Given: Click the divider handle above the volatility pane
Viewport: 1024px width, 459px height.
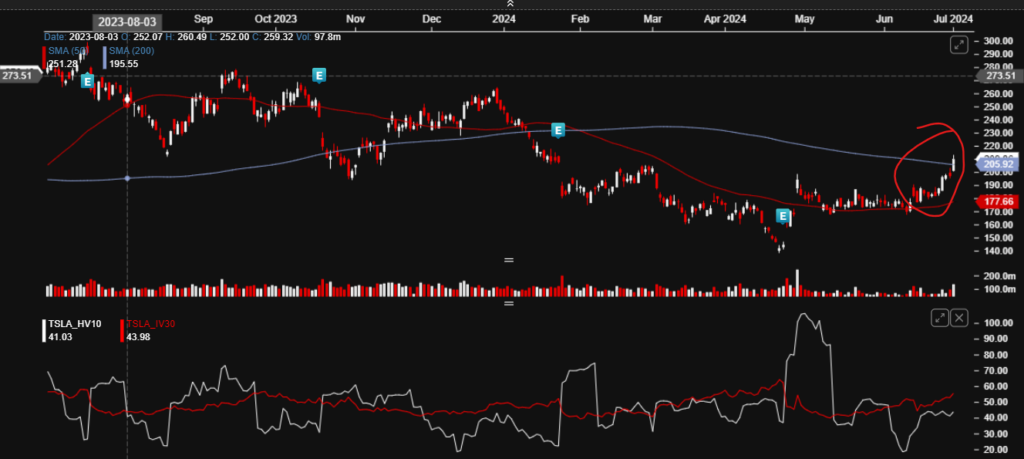Looking at the screenshot, I should 509,303.
